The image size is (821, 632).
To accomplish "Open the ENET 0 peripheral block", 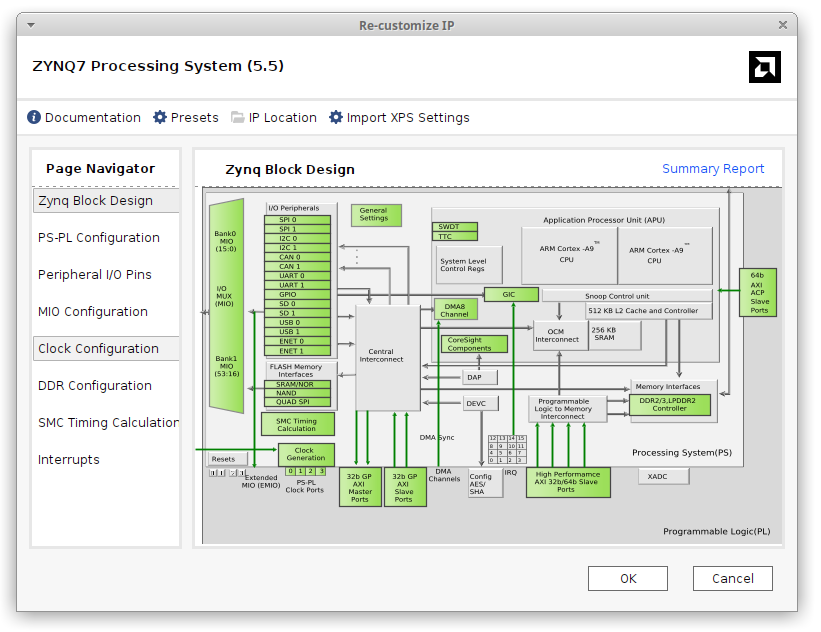I will (297, 341).
